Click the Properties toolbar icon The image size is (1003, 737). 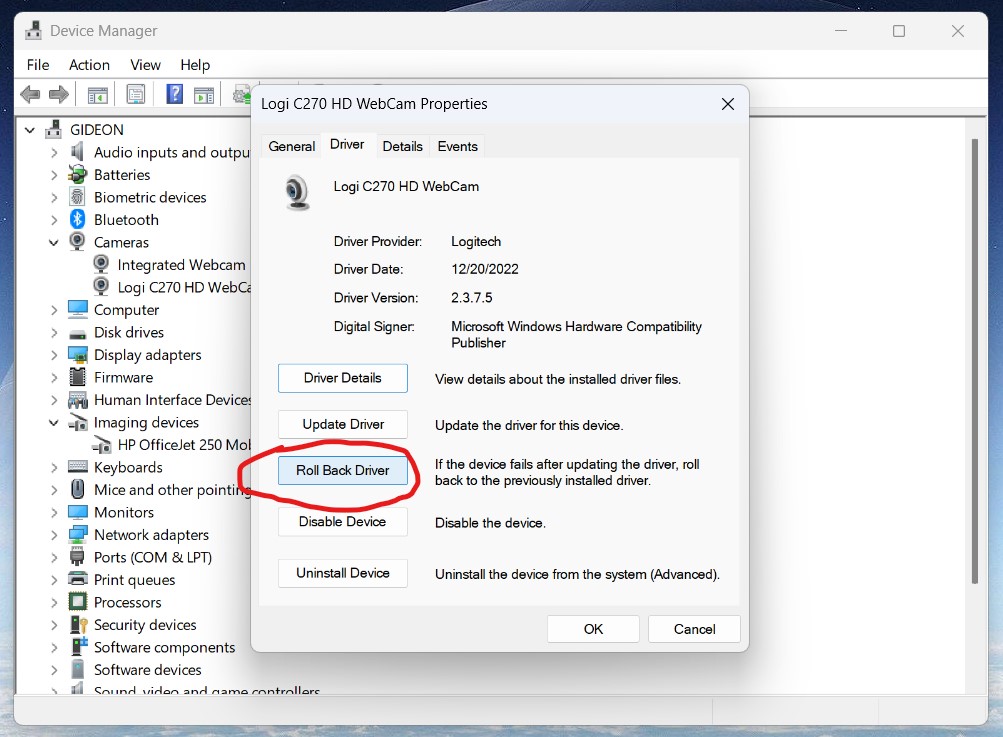tap(136, 95)
